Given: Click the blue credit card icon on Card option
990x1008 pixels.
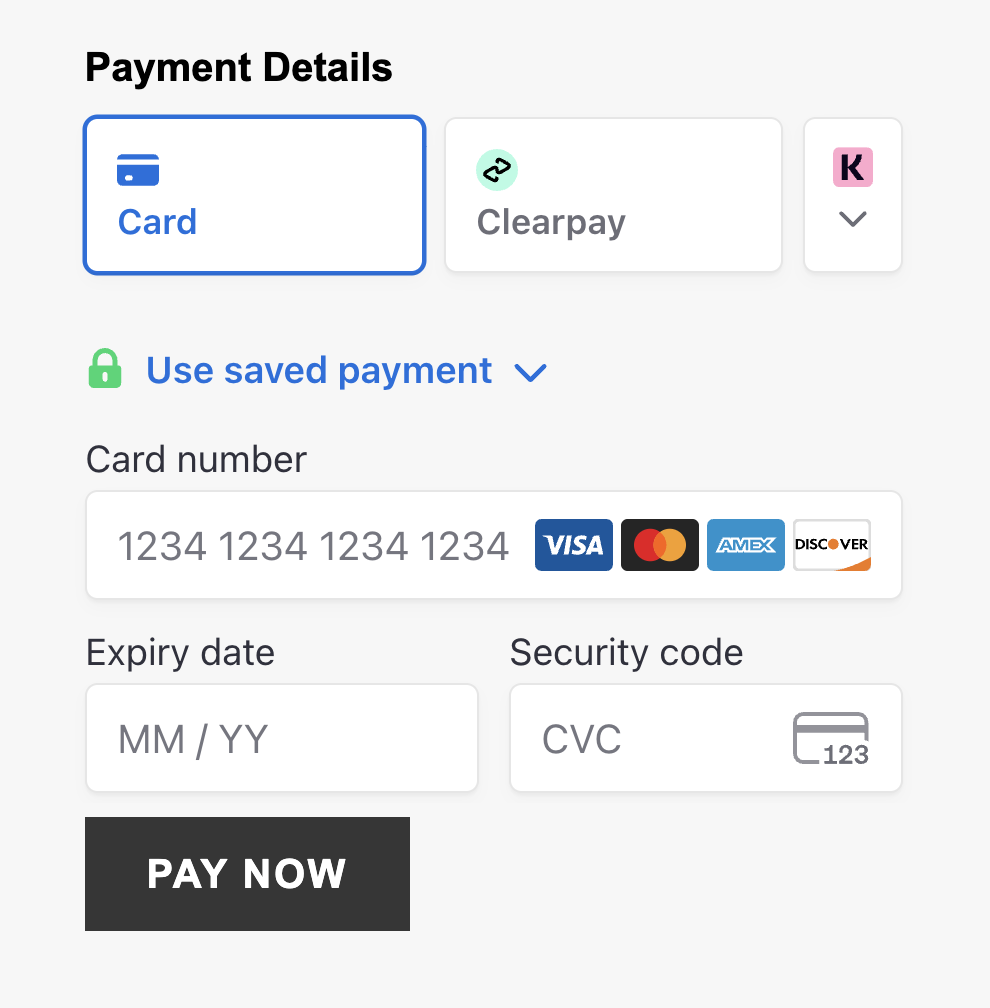Looking at the screenshot, I should click(x=138, y=170).
